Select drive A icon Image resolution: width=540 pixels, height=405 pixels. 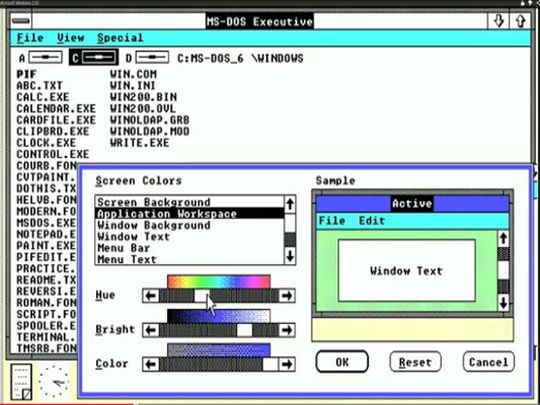pyautogui.click(x=45, y=58)
